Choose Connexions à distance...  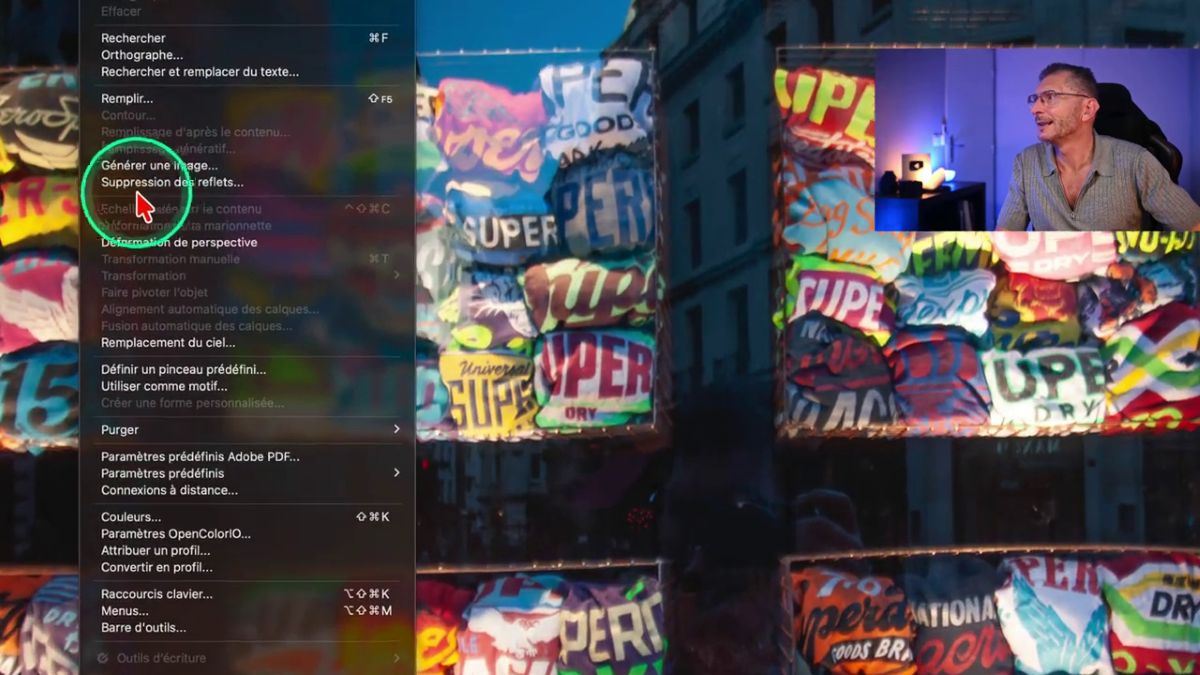pos(169,490)
